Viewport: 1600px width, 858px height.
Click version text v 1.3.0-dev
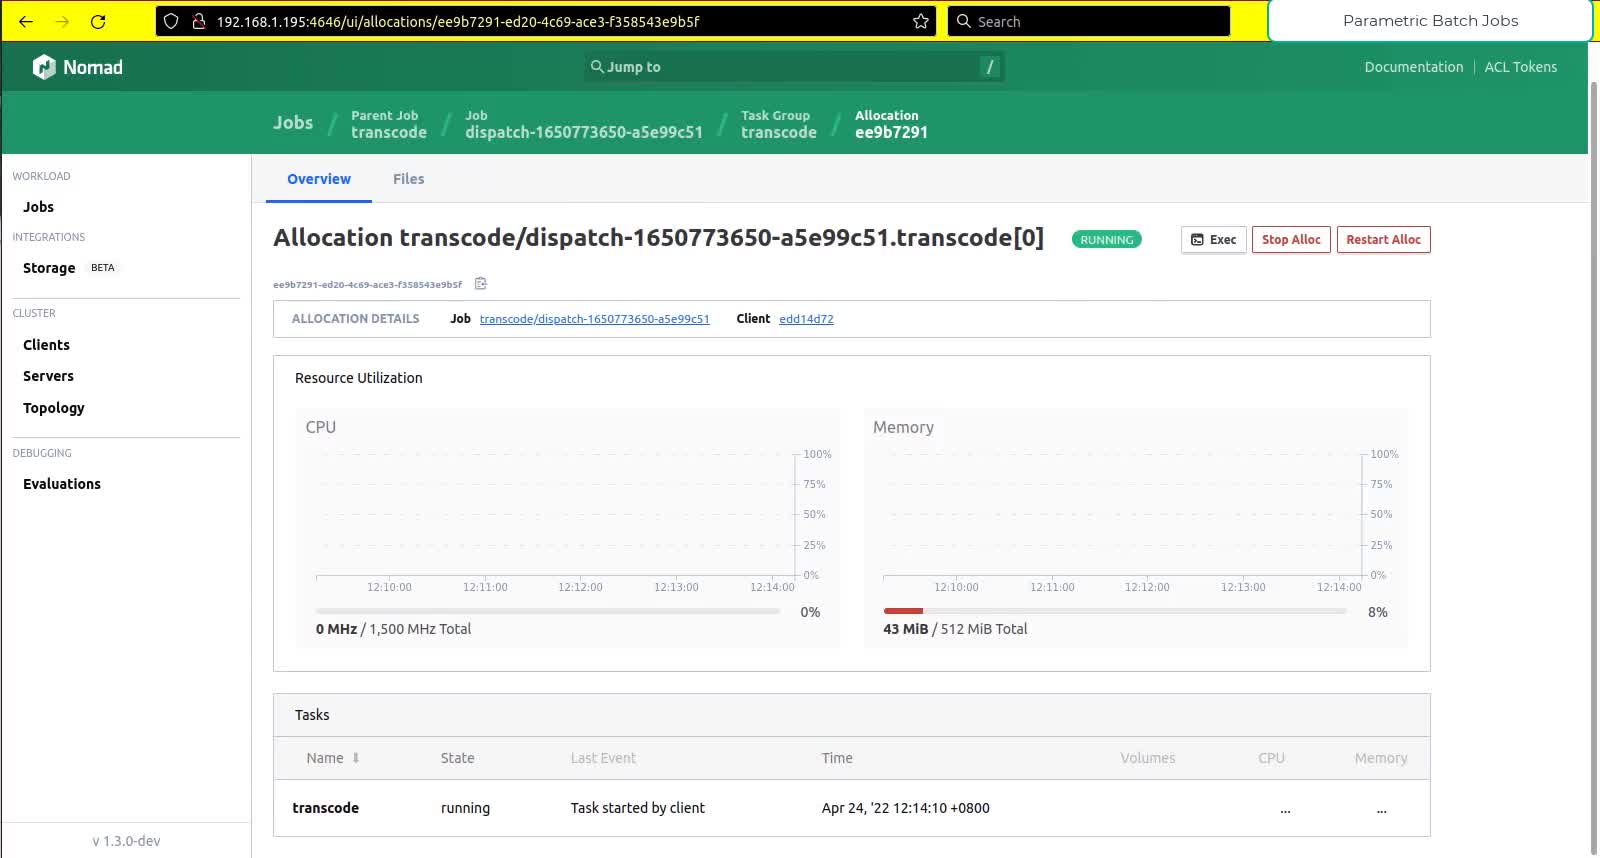pos(126,841)
